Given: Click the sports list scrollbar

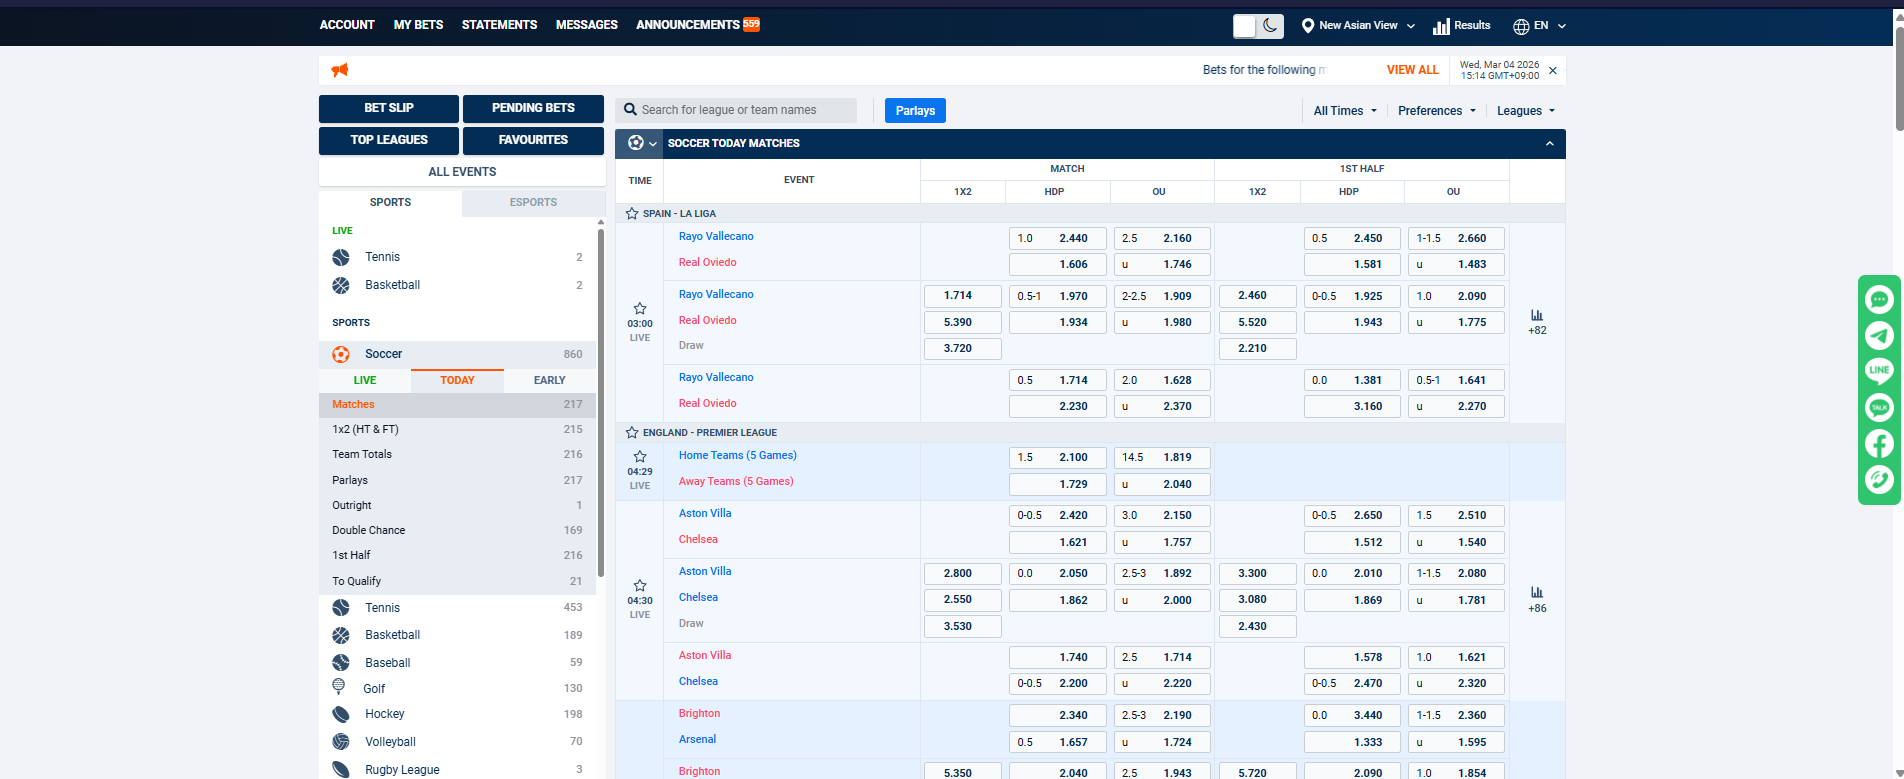Looking at the screenshot, I should pos(601,400).
